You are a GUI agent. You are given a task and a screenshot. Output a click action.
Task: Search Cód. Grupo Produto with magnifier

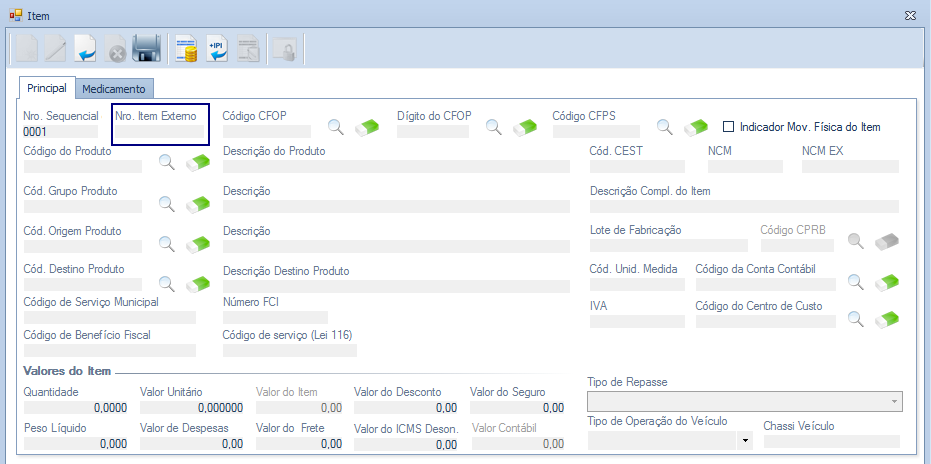[167, 204]
